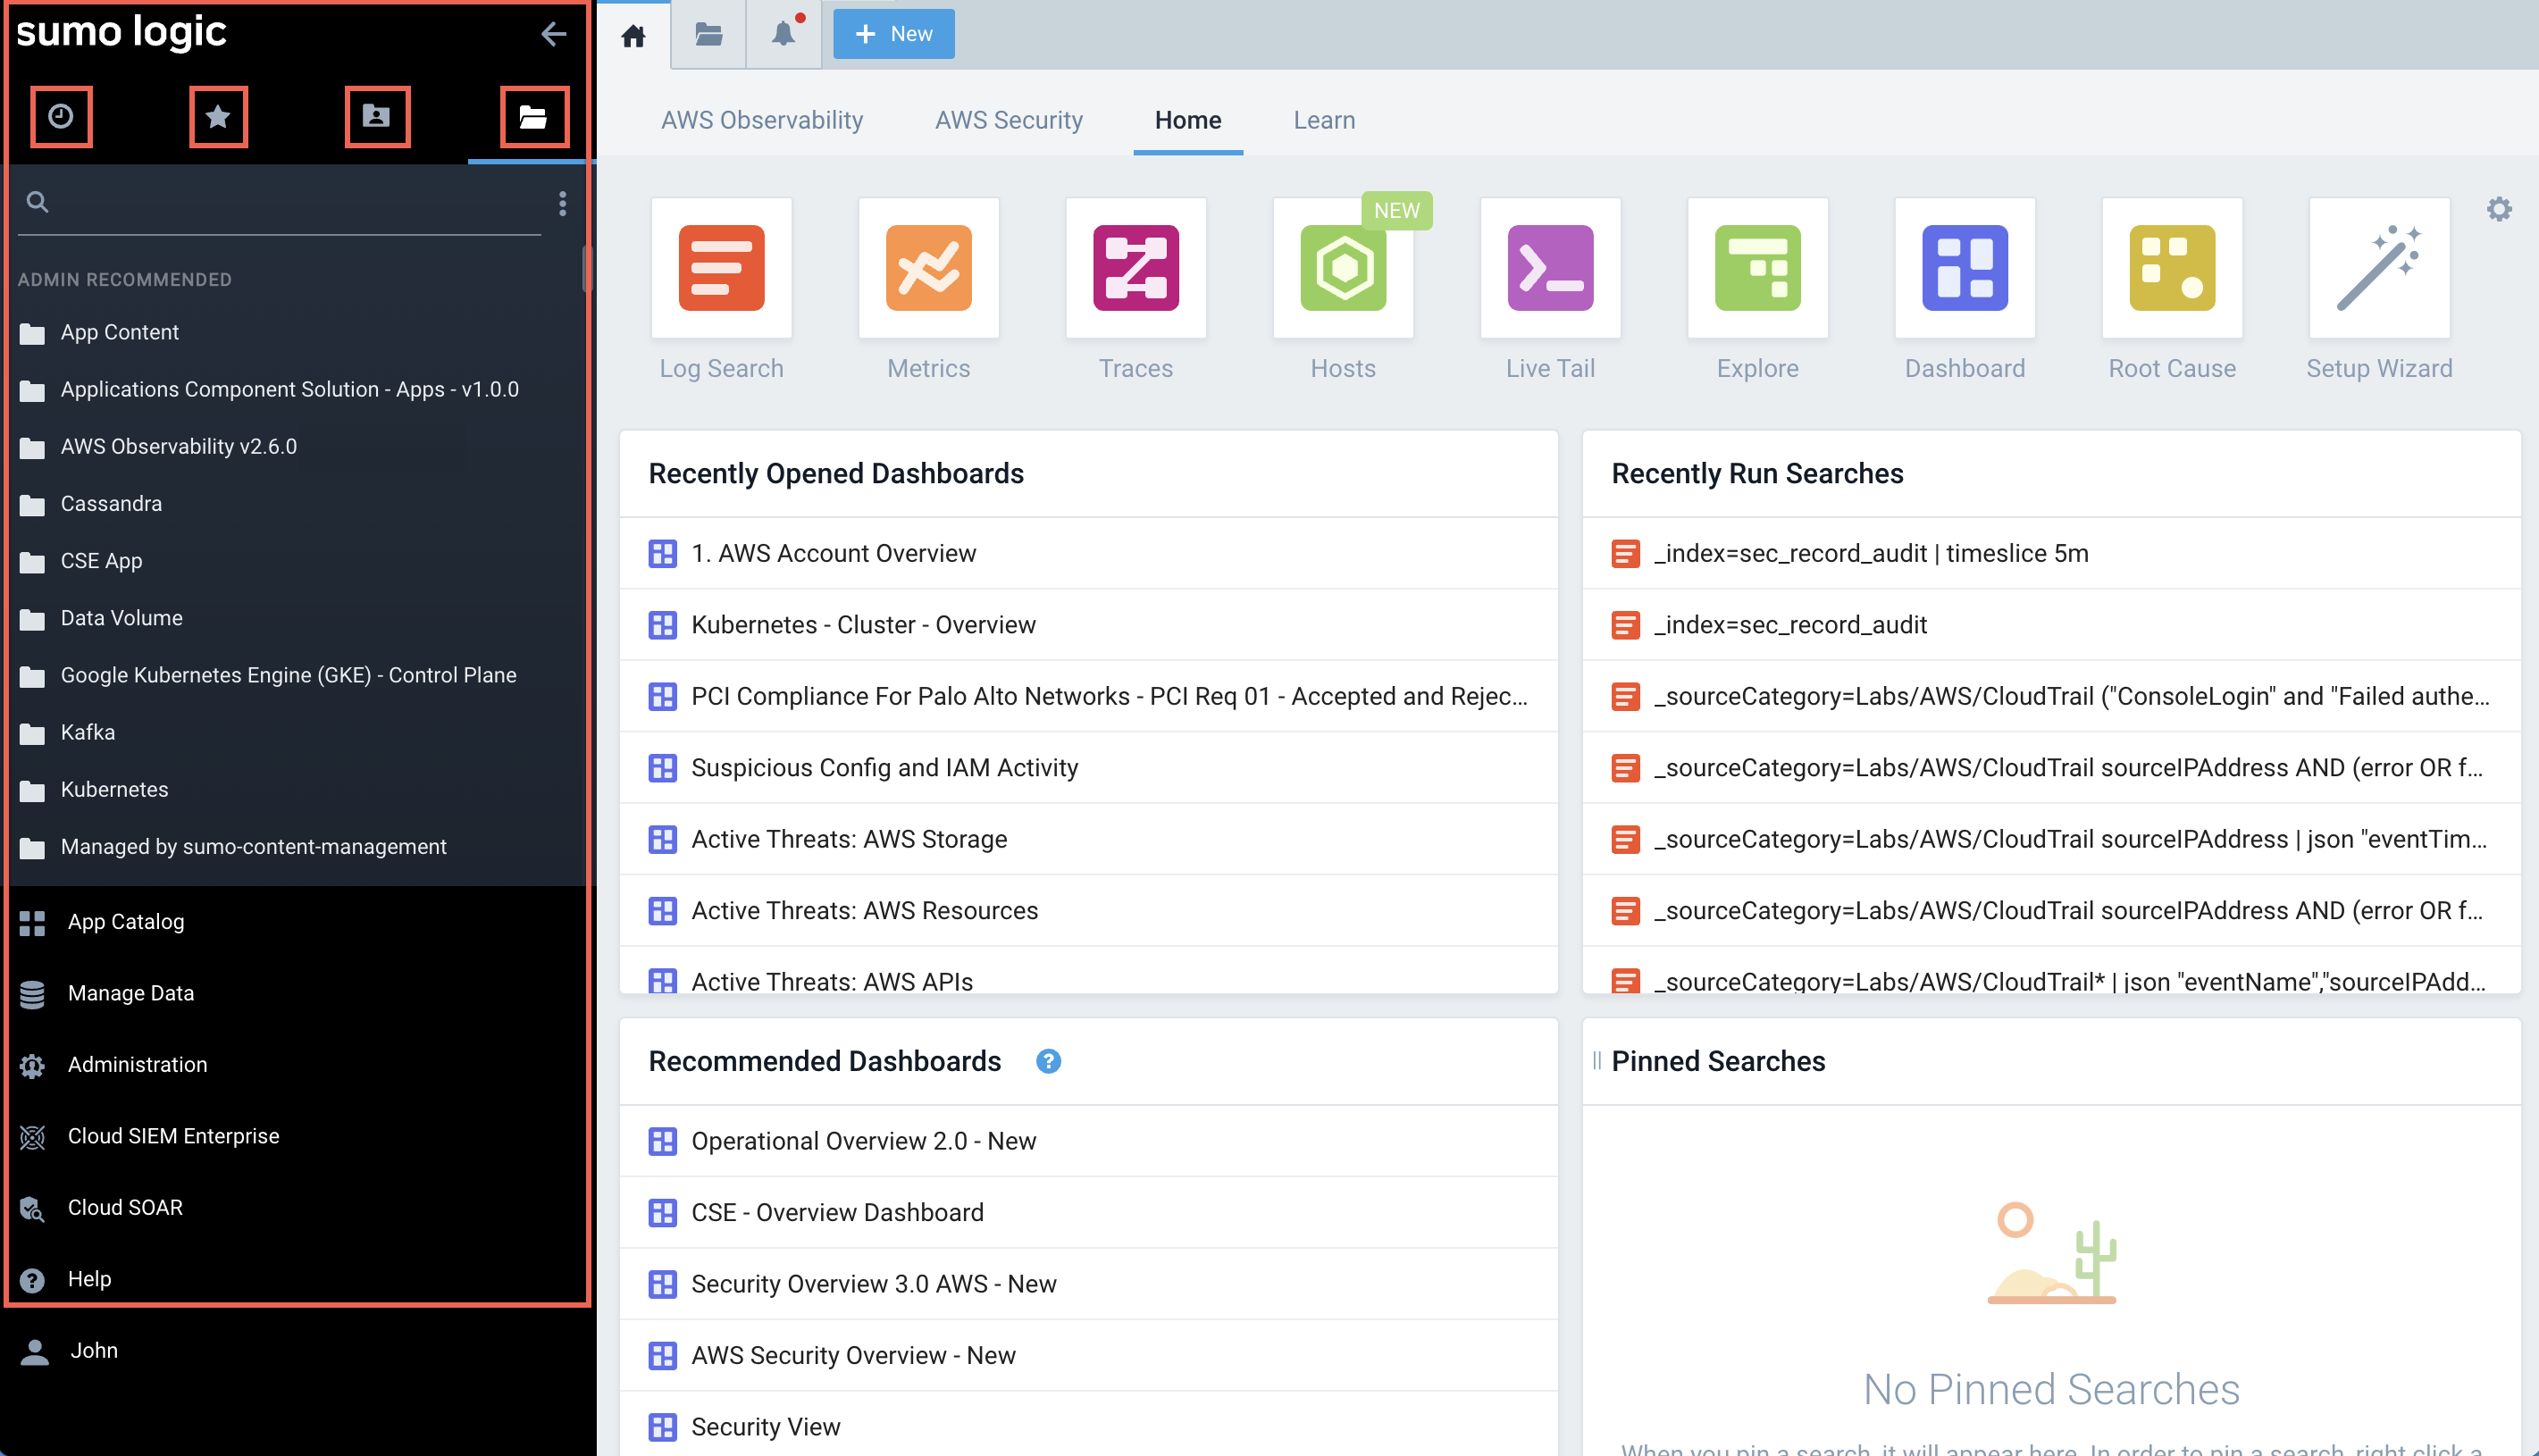Collapse the sidebar with the back arrow
Viewport: 2539px width, 1456px height.
(553, 34)
